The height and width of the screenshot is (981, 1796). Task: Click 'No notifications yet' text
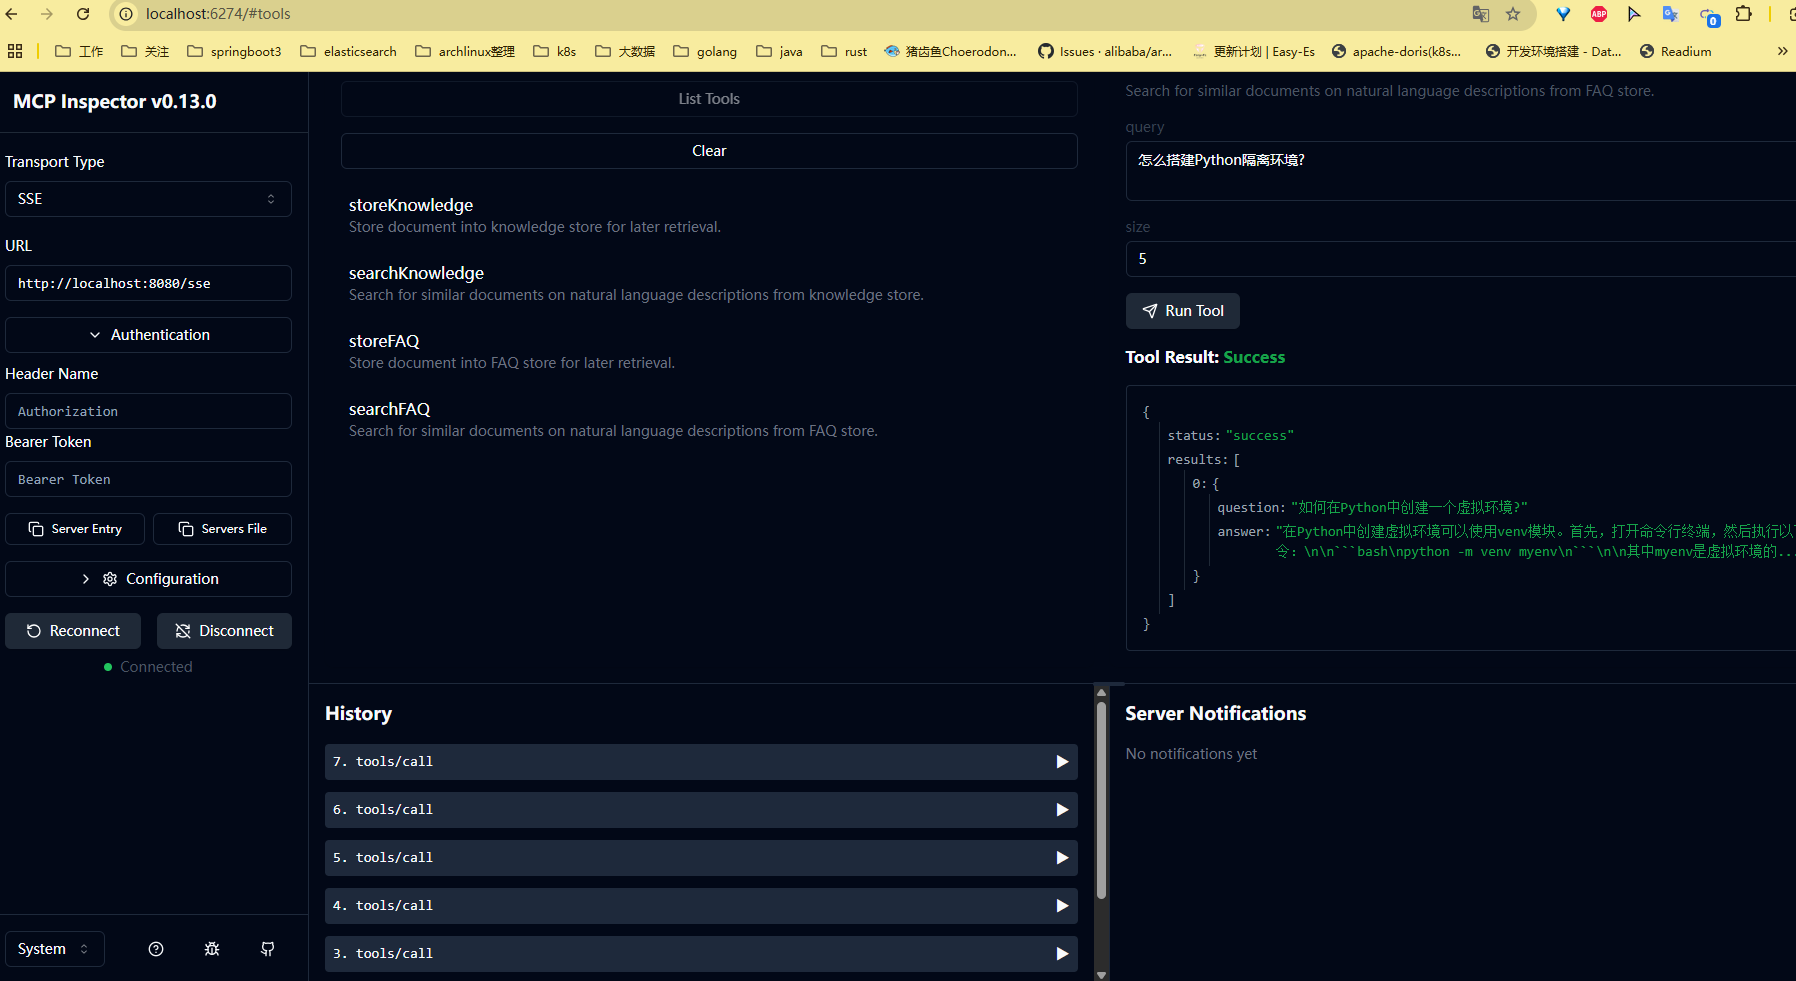point(1191,754)
